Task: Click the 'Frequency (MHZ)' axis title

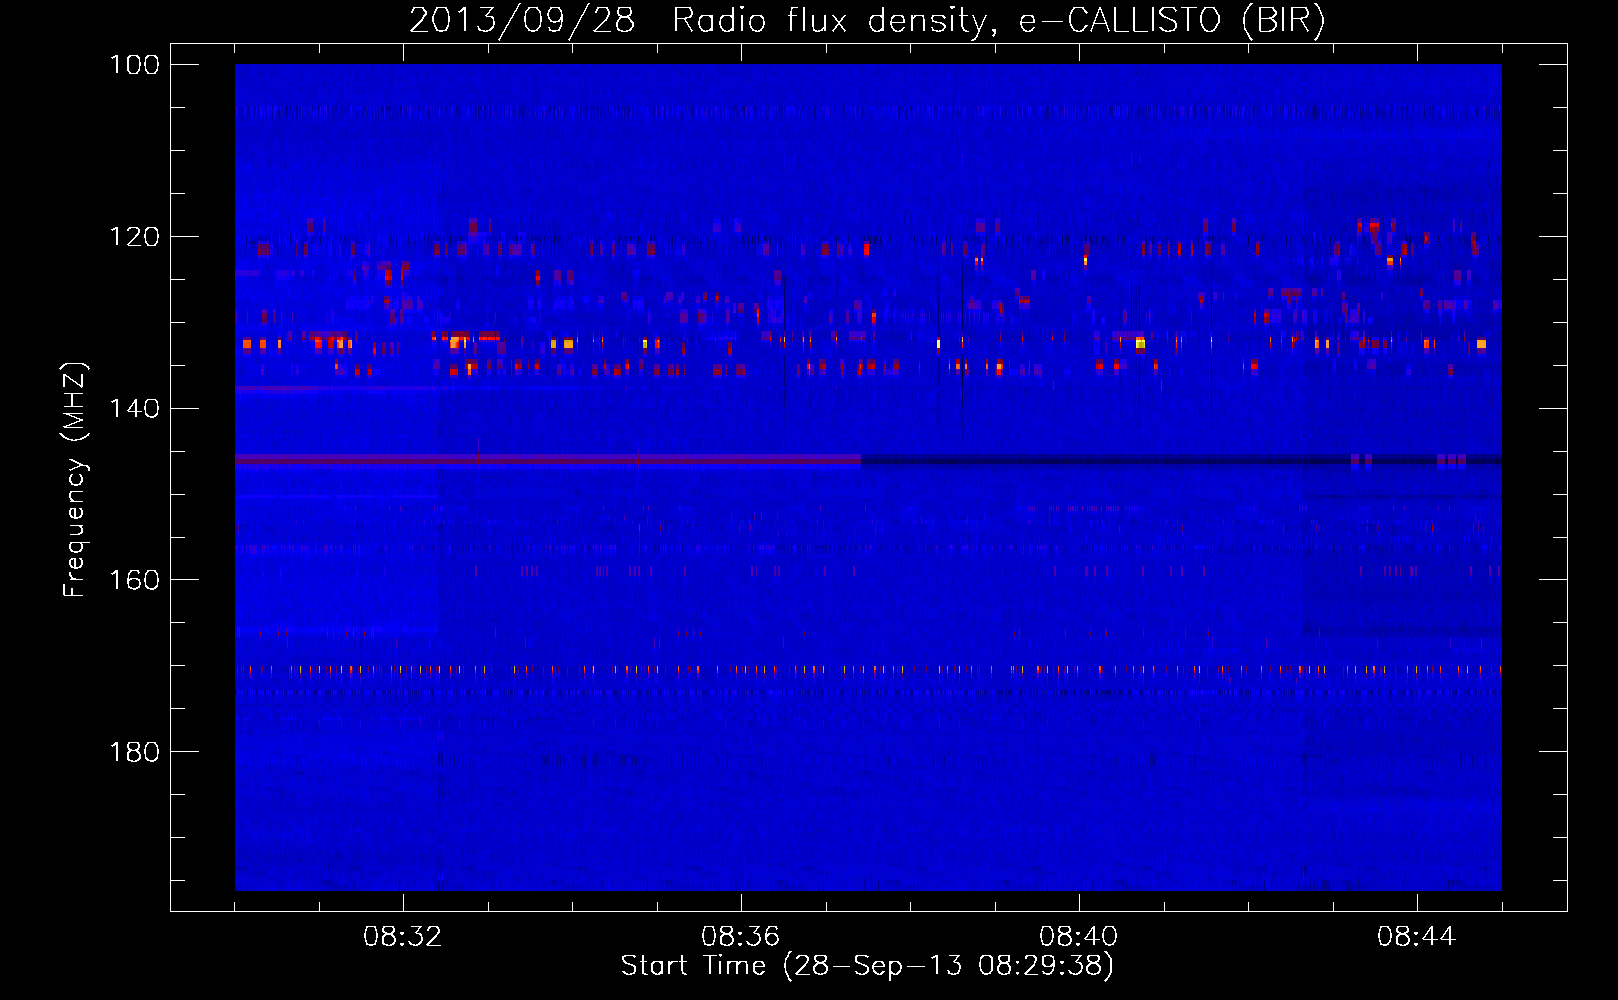Action: point(75,480)
